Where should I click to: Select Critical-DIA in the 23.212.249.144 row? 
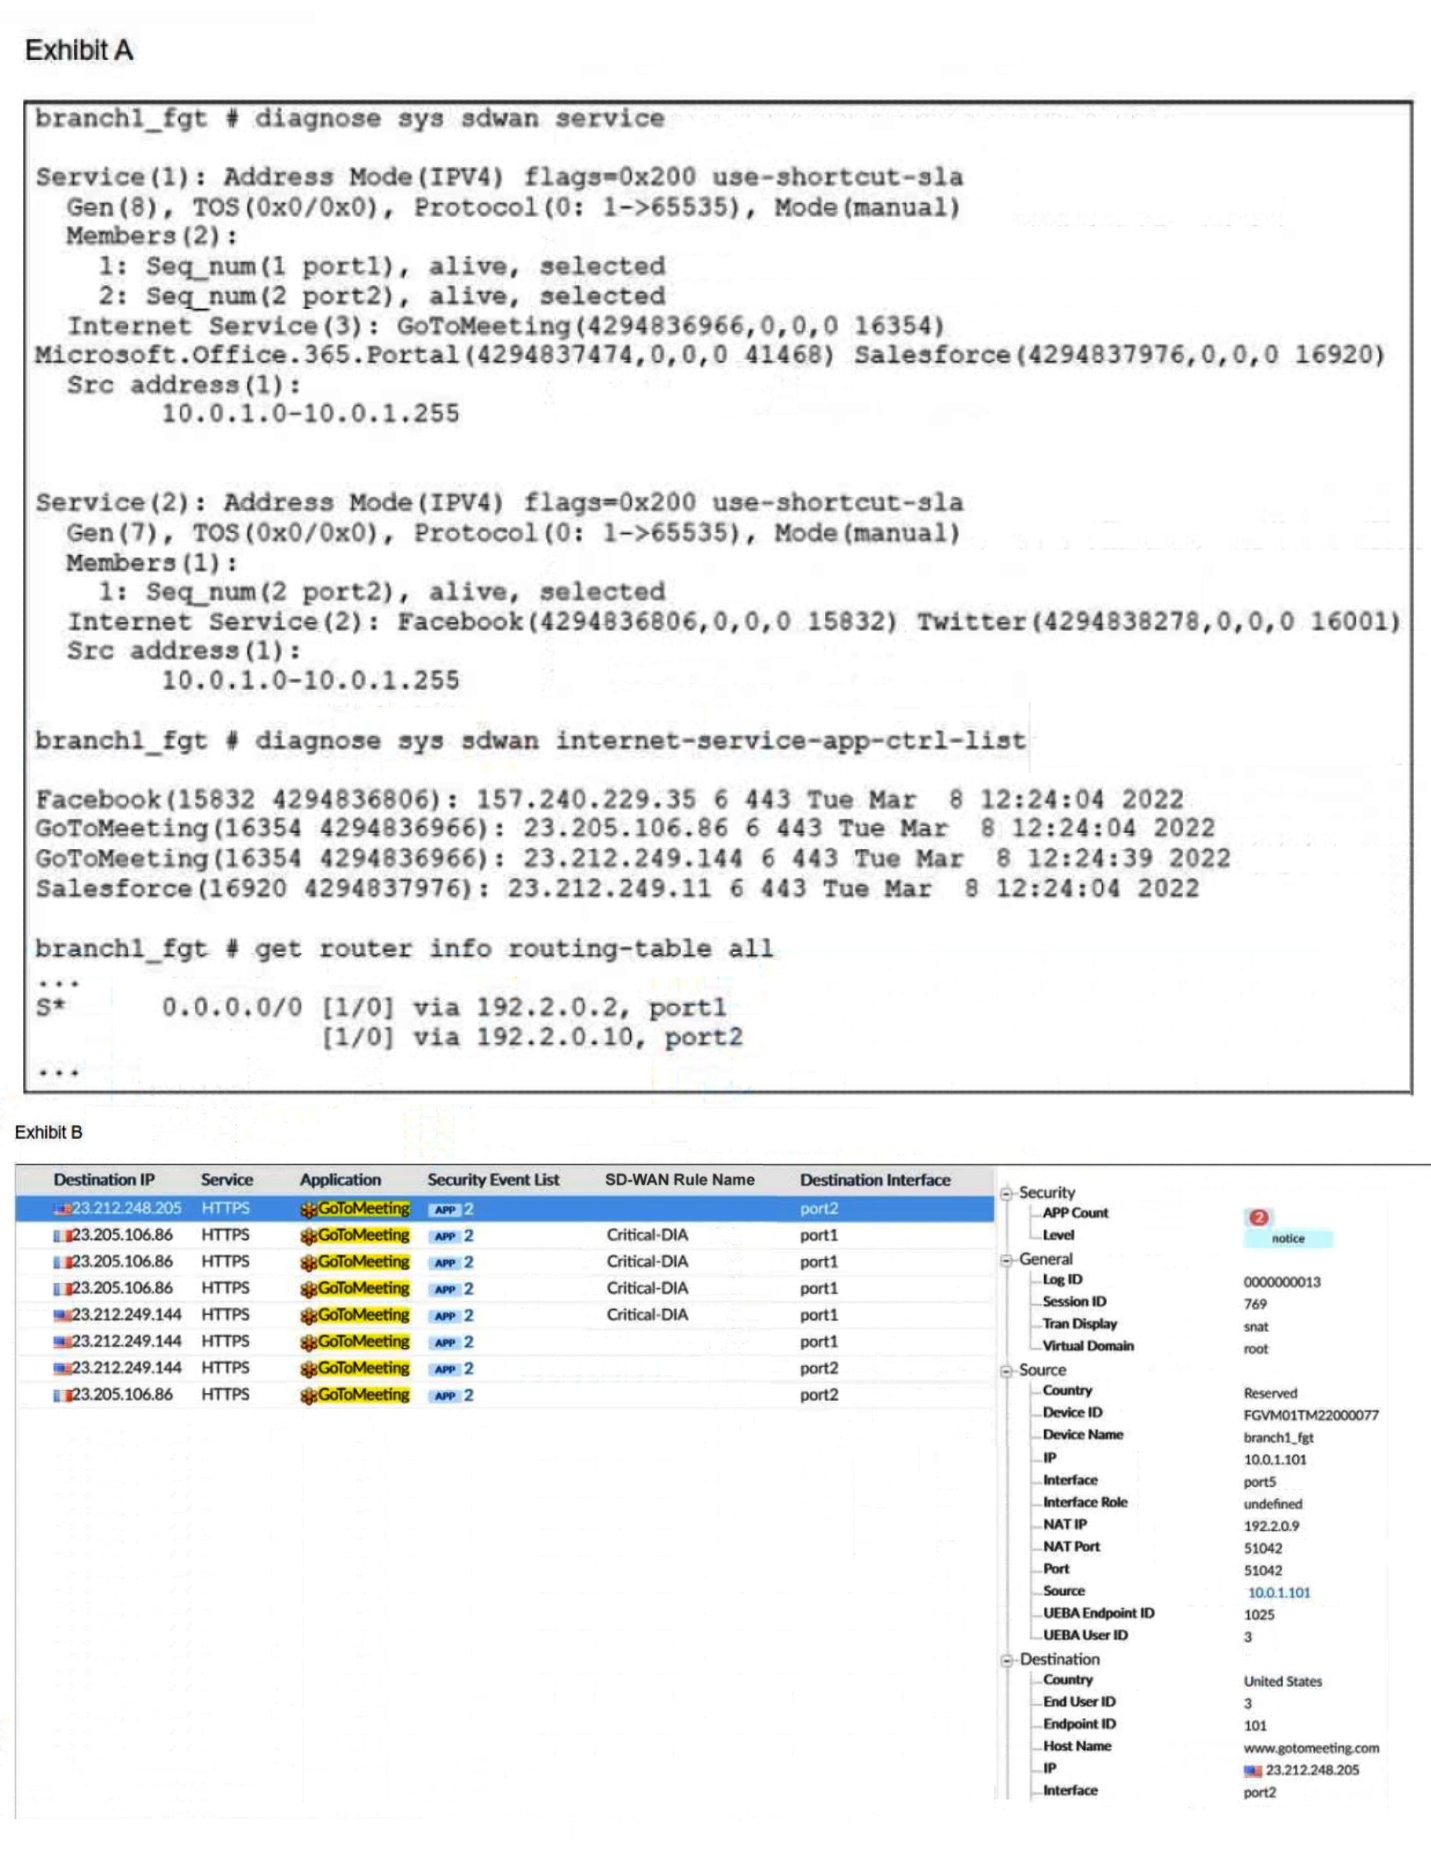[647, 1315]
